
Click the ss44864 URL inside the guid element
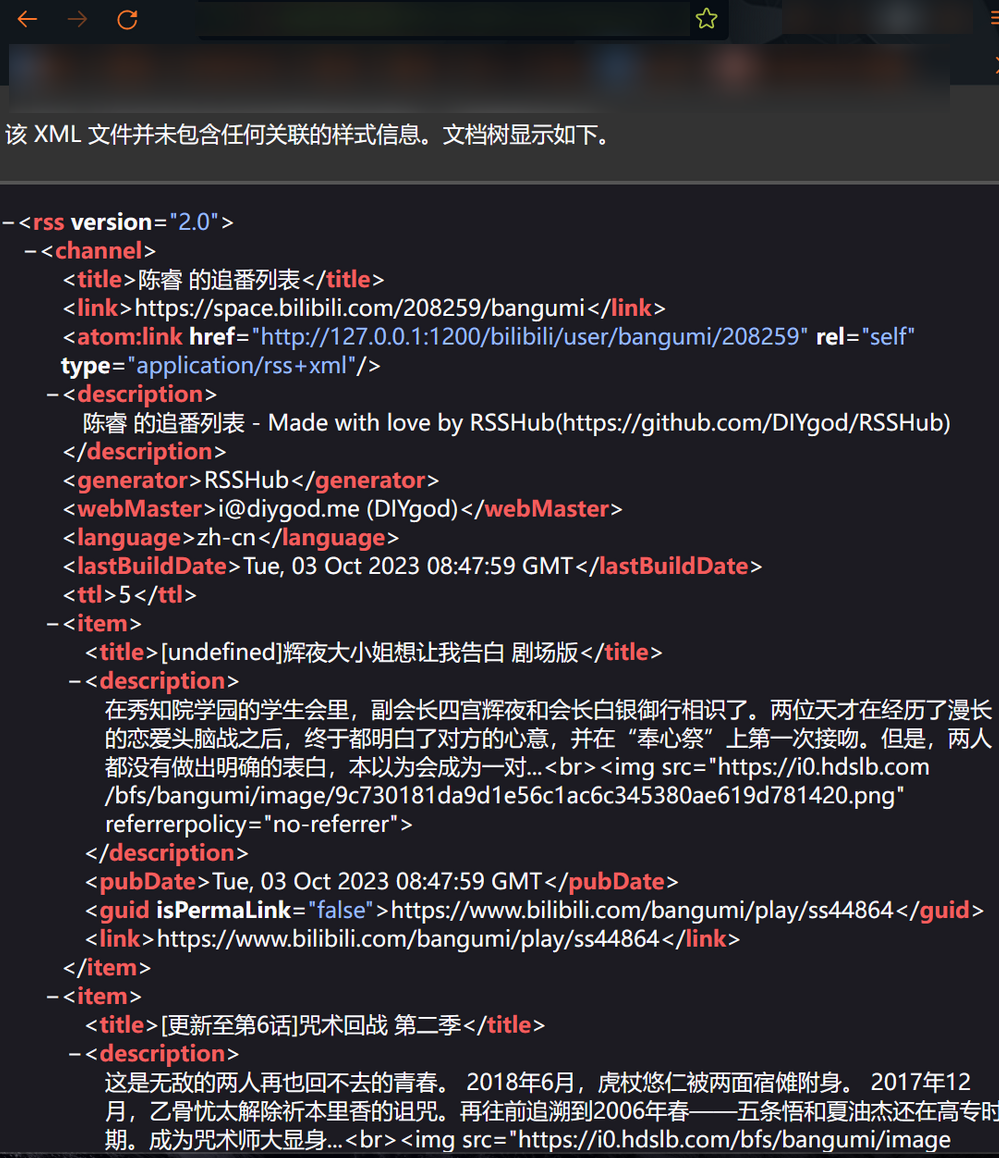pos(641,910)
